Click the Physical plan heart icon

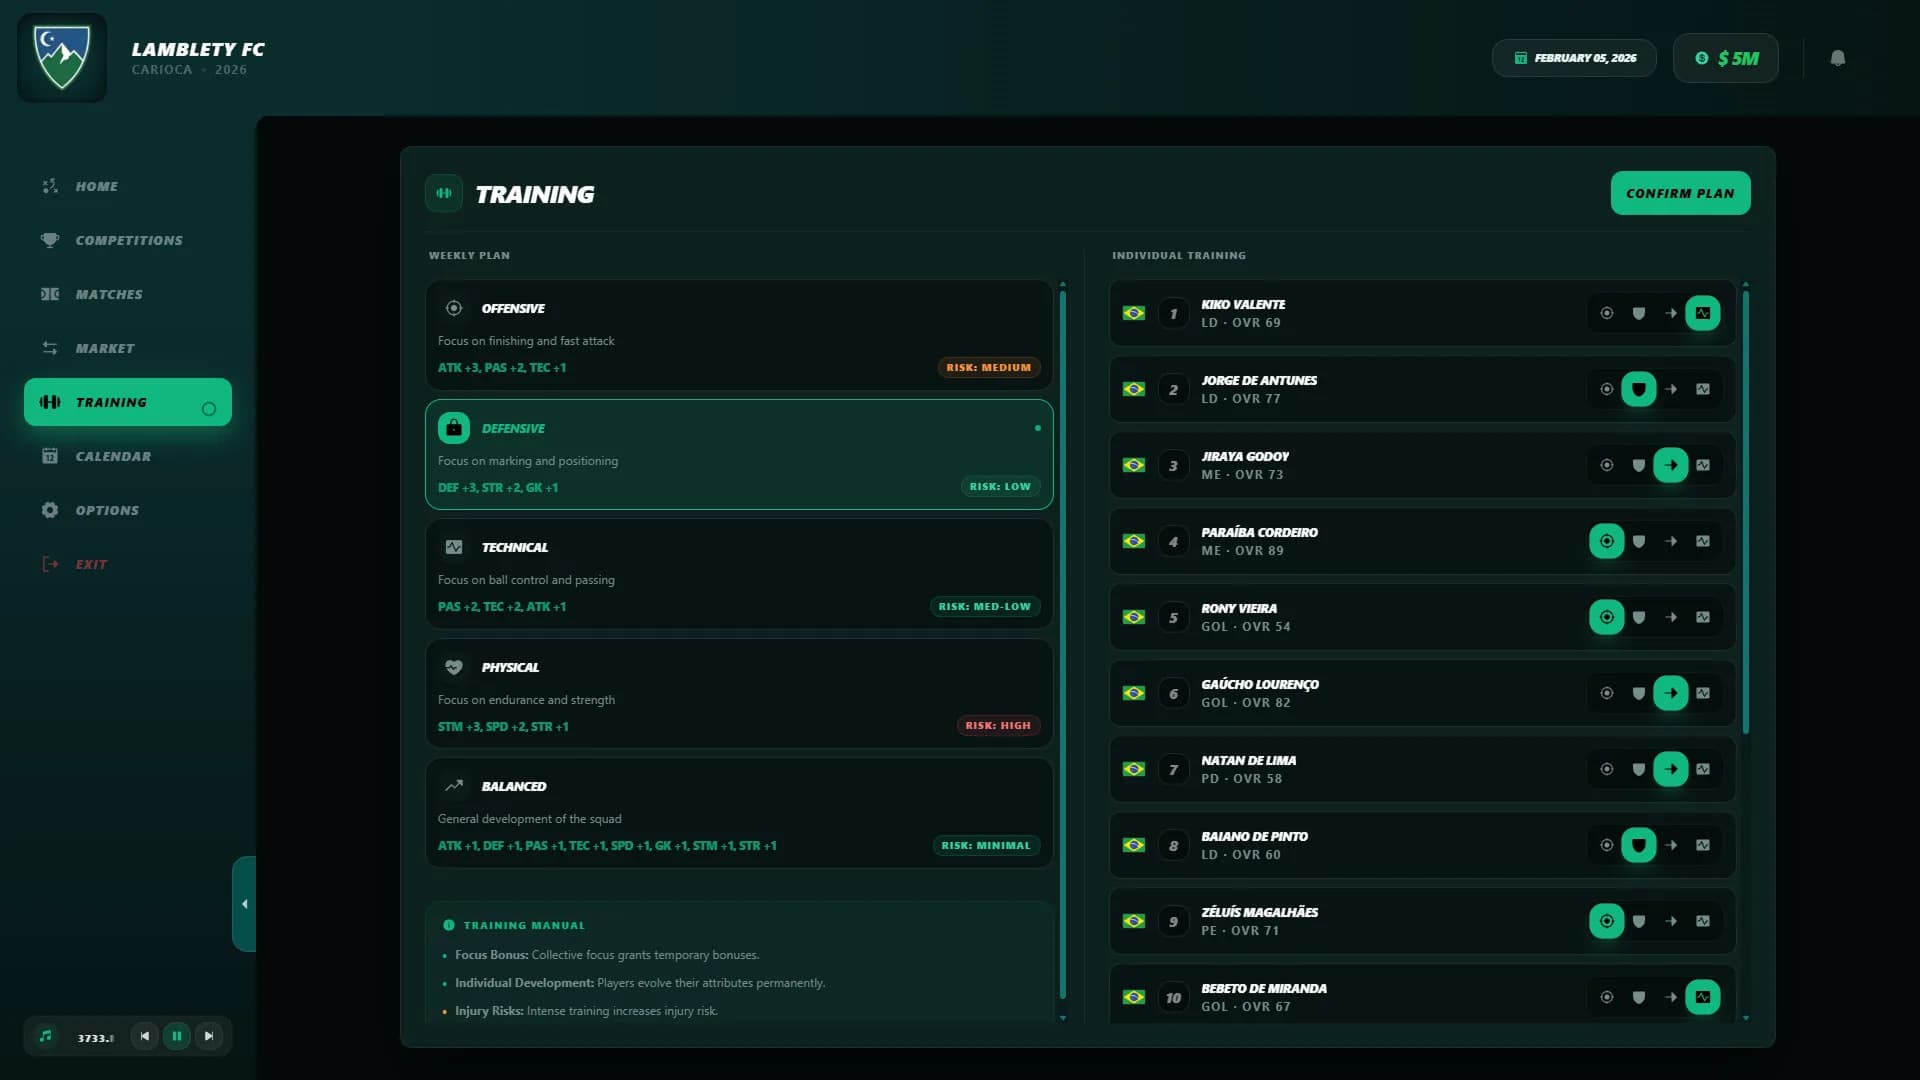[x=454, y=667]
